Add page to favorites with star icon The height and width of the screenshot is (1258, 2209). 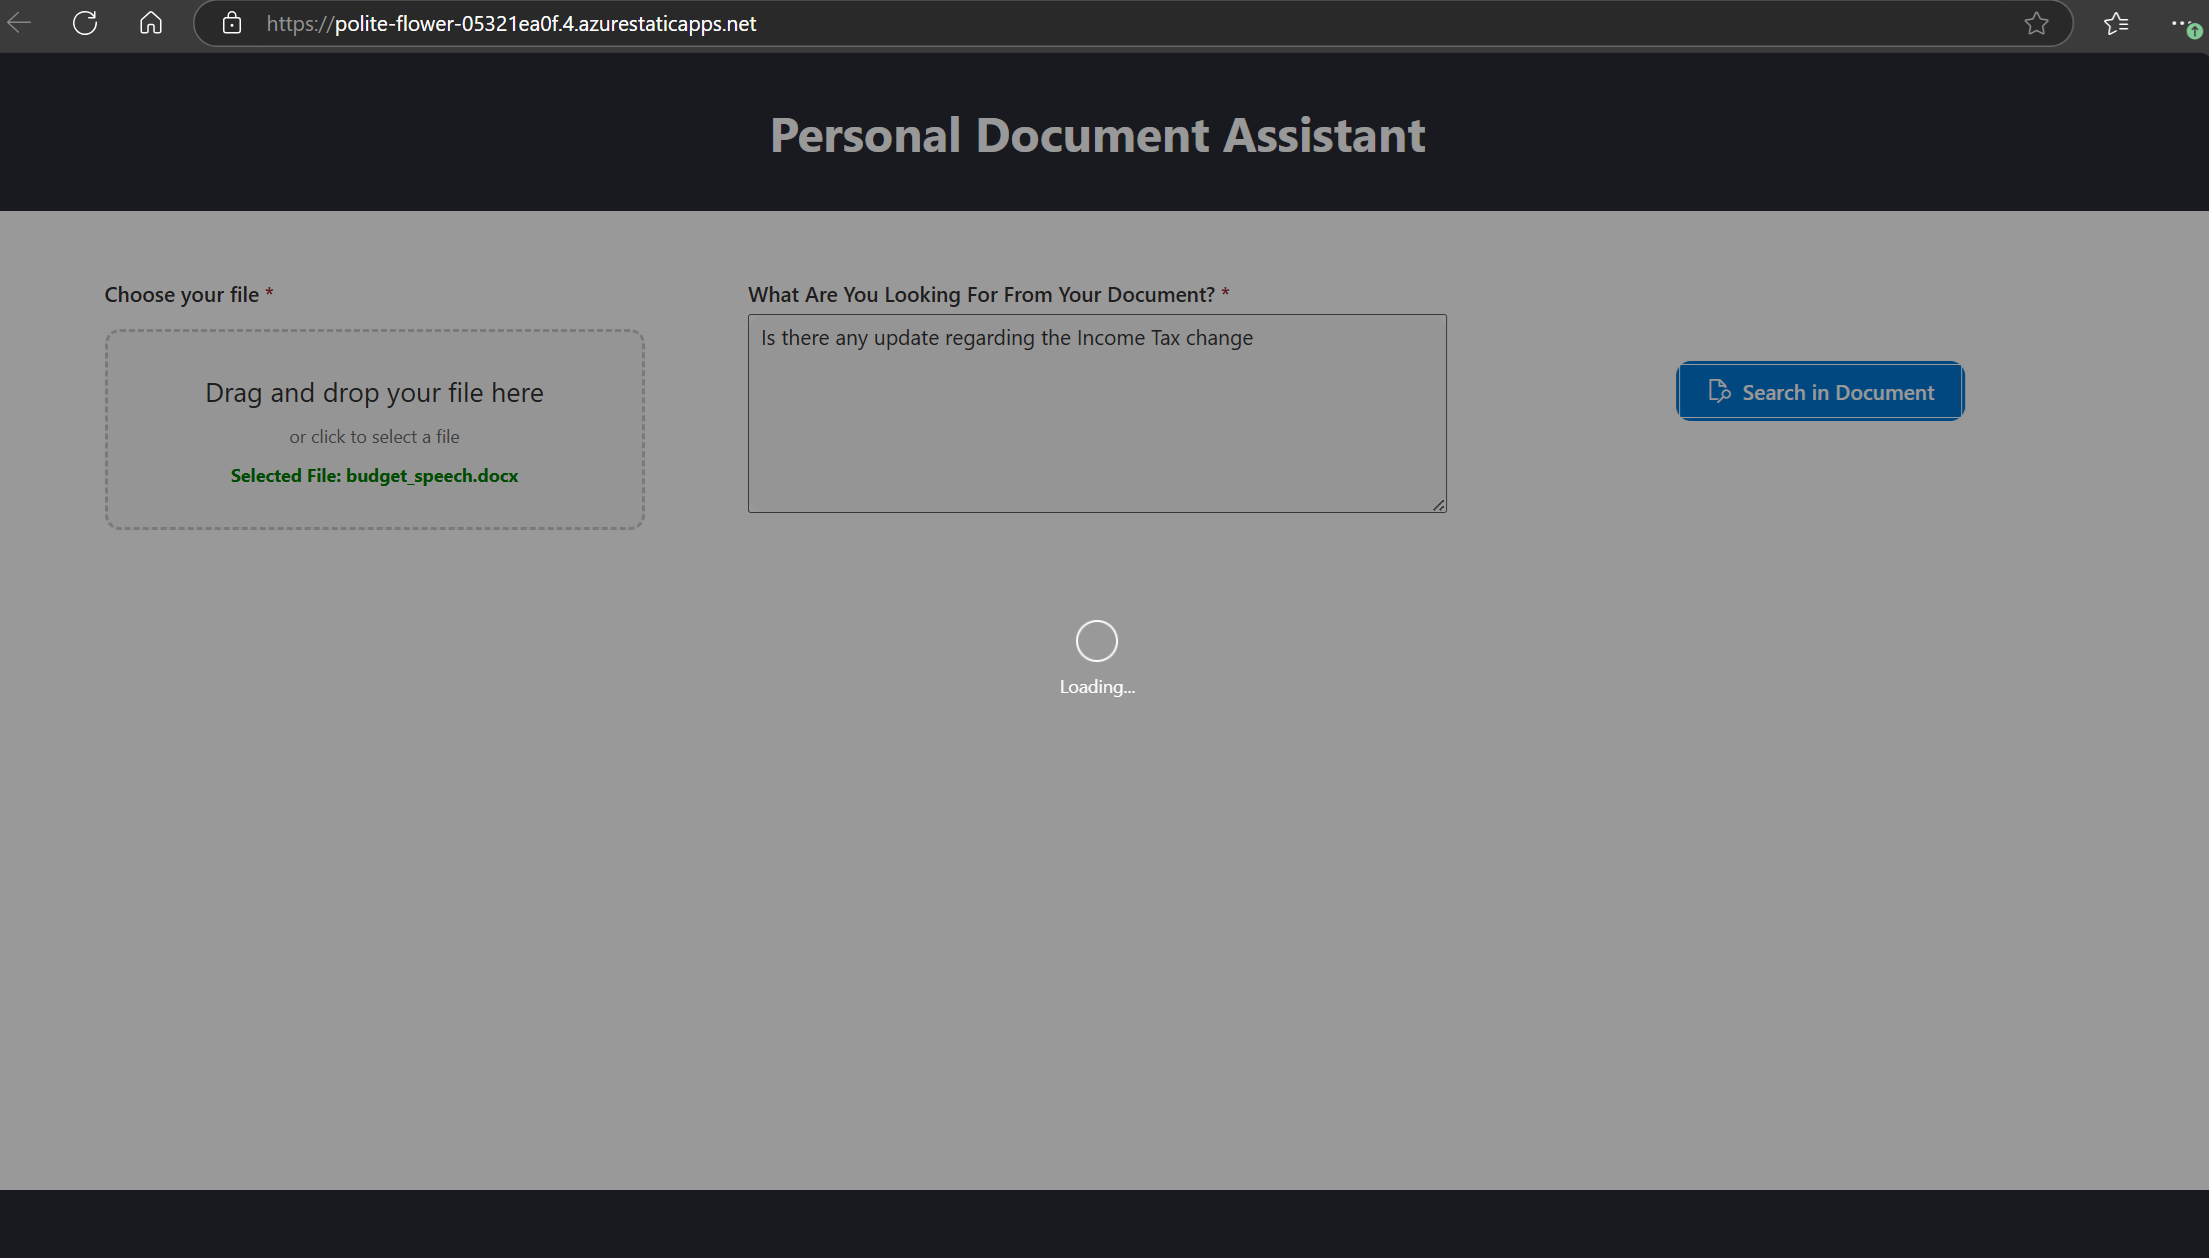point(2036,23)
